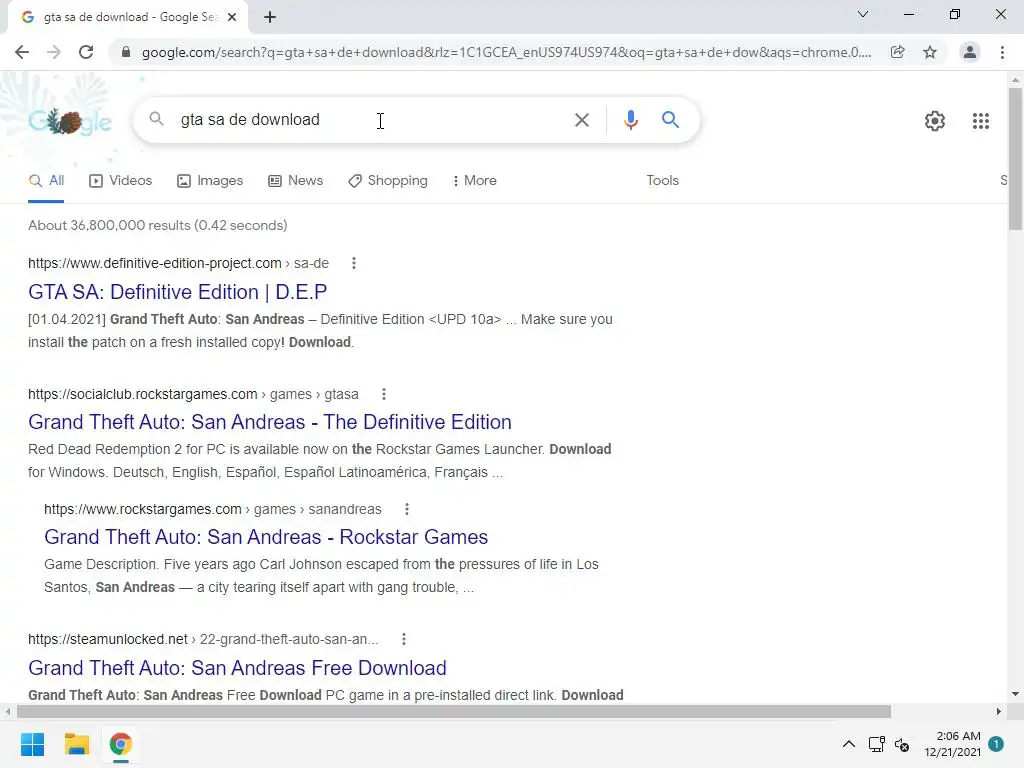
Task: Open search Tools options
Action: pyautogui.click(x=662, y=181)
